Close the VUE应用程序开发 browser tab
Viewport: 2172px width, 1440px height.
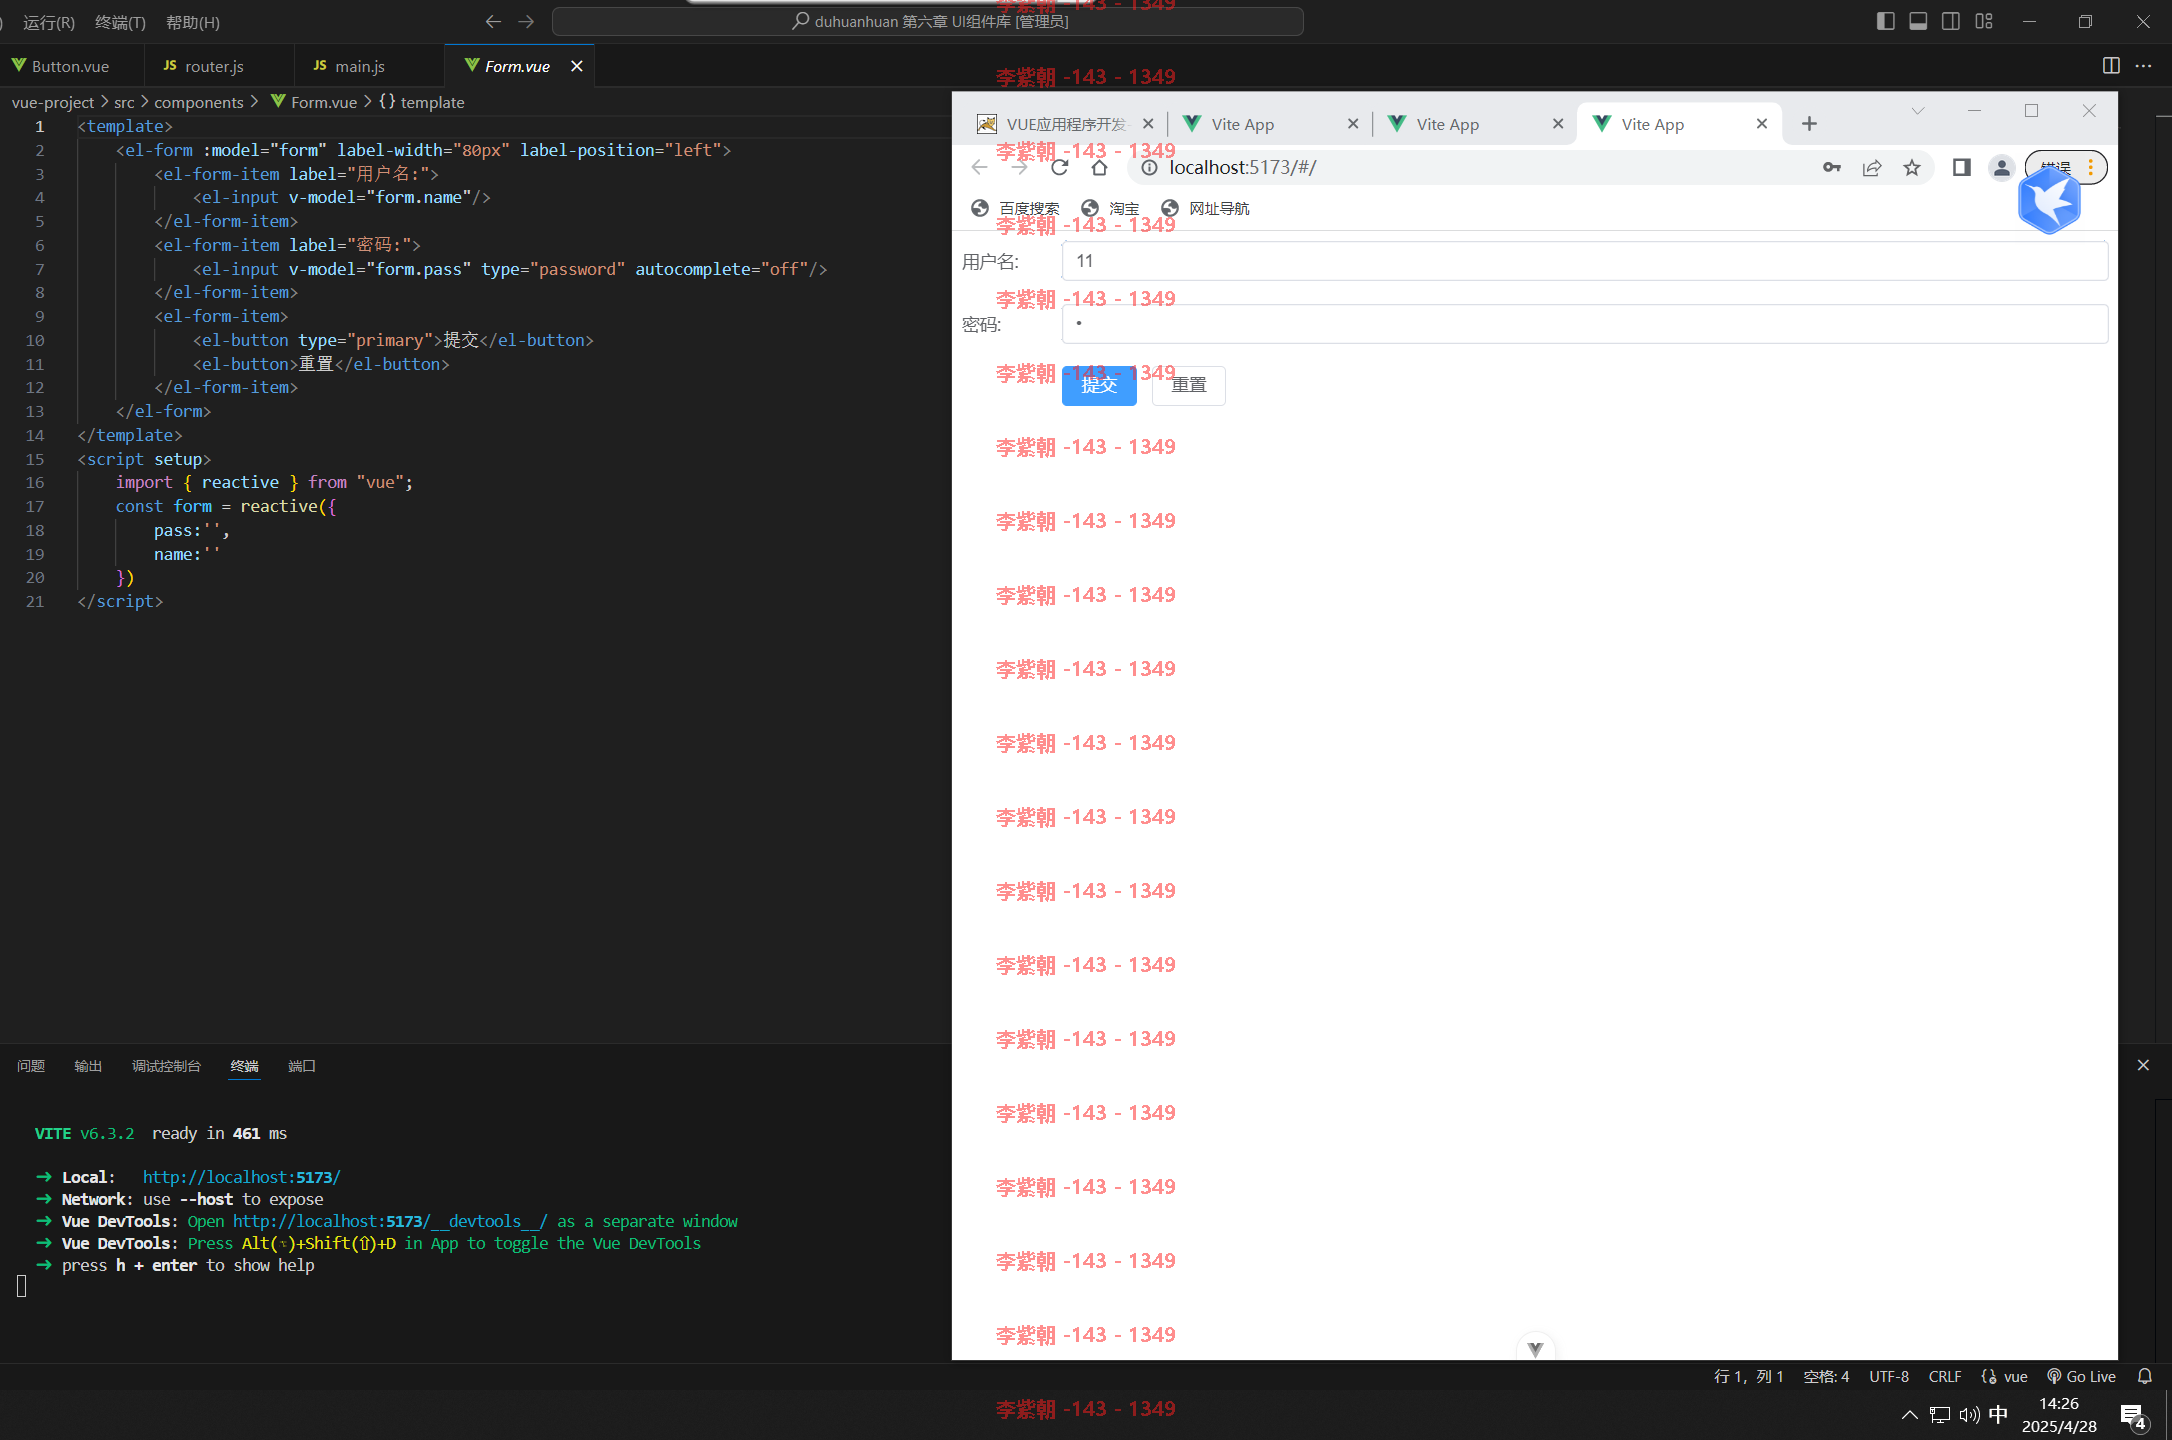pos(1148,124)
